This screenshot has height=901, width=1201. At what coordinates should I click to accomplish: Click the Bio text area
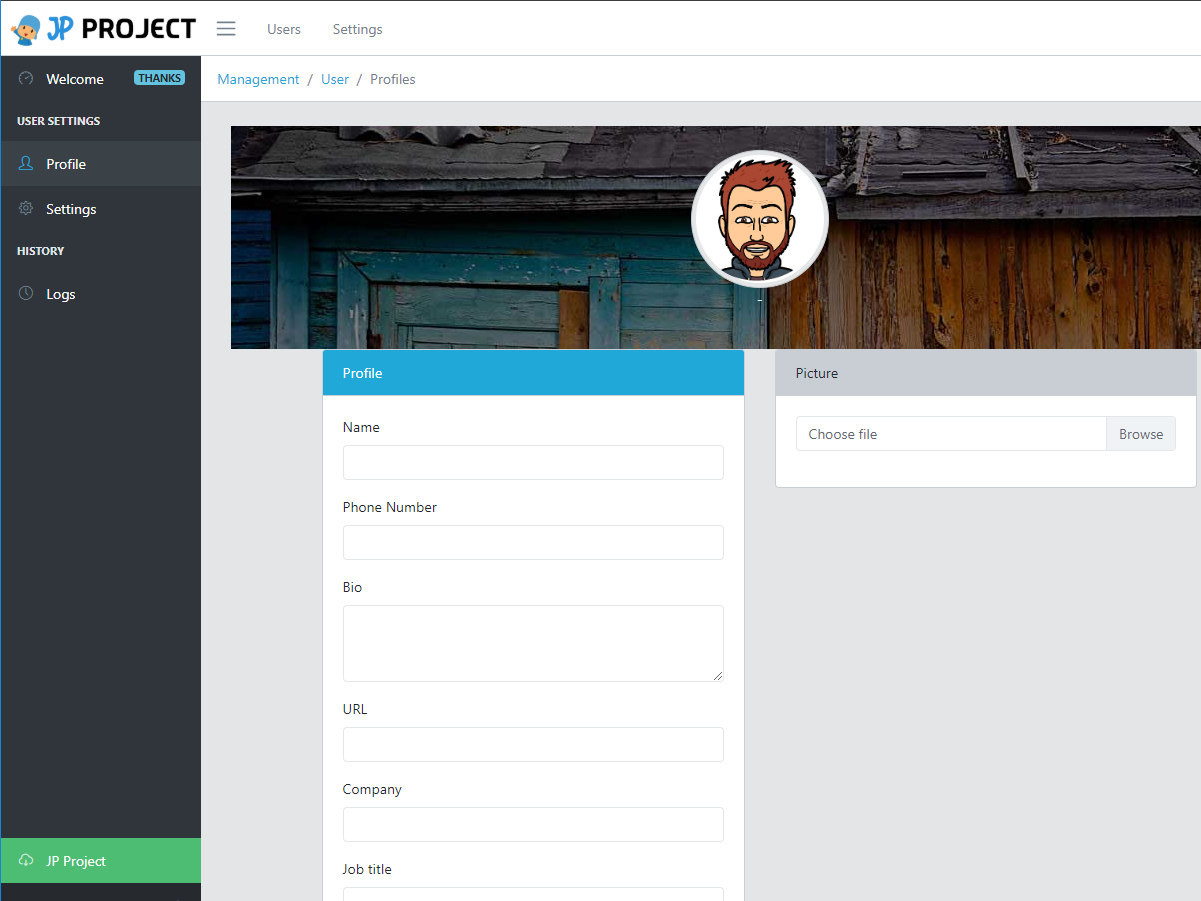(x=533, y=642)
